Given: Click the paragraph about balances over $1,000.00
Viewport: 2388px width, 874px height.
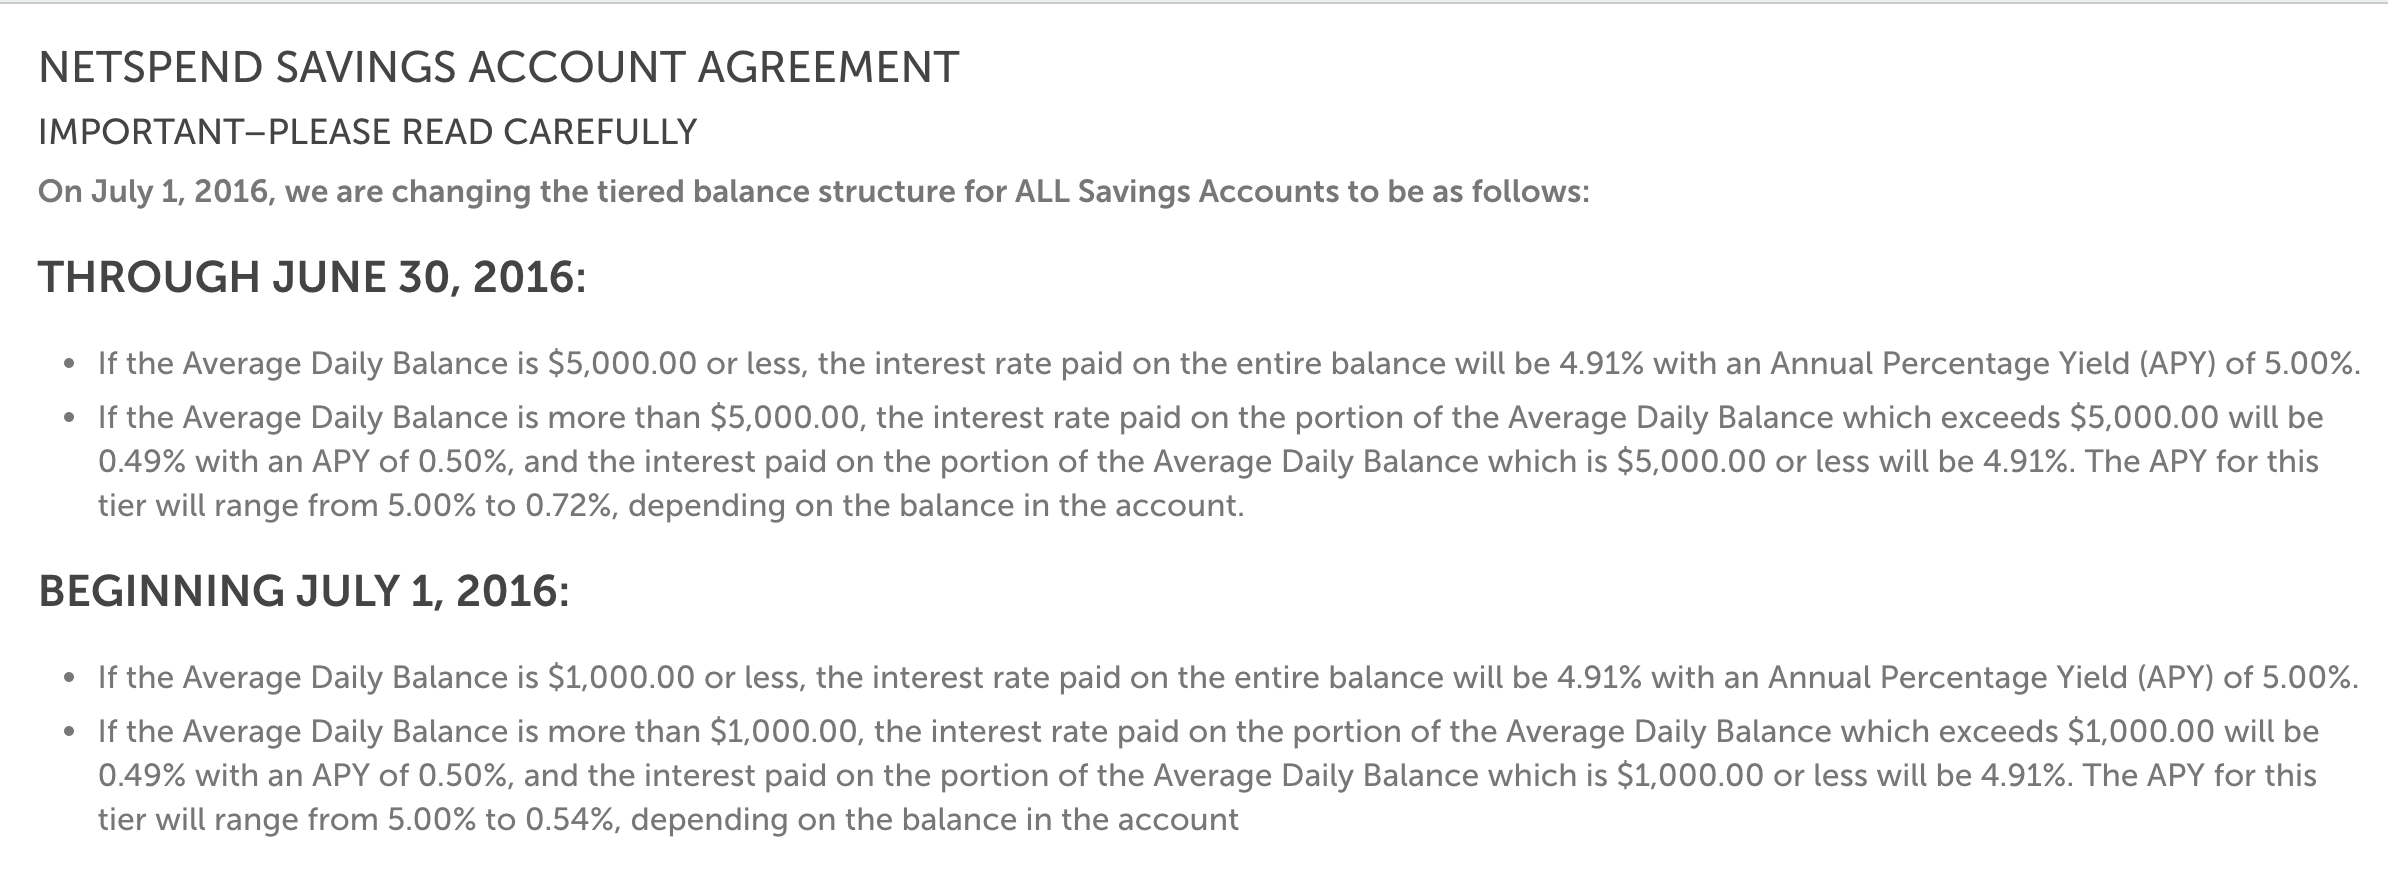Looking at the screenshot, I should [1207, 775].
